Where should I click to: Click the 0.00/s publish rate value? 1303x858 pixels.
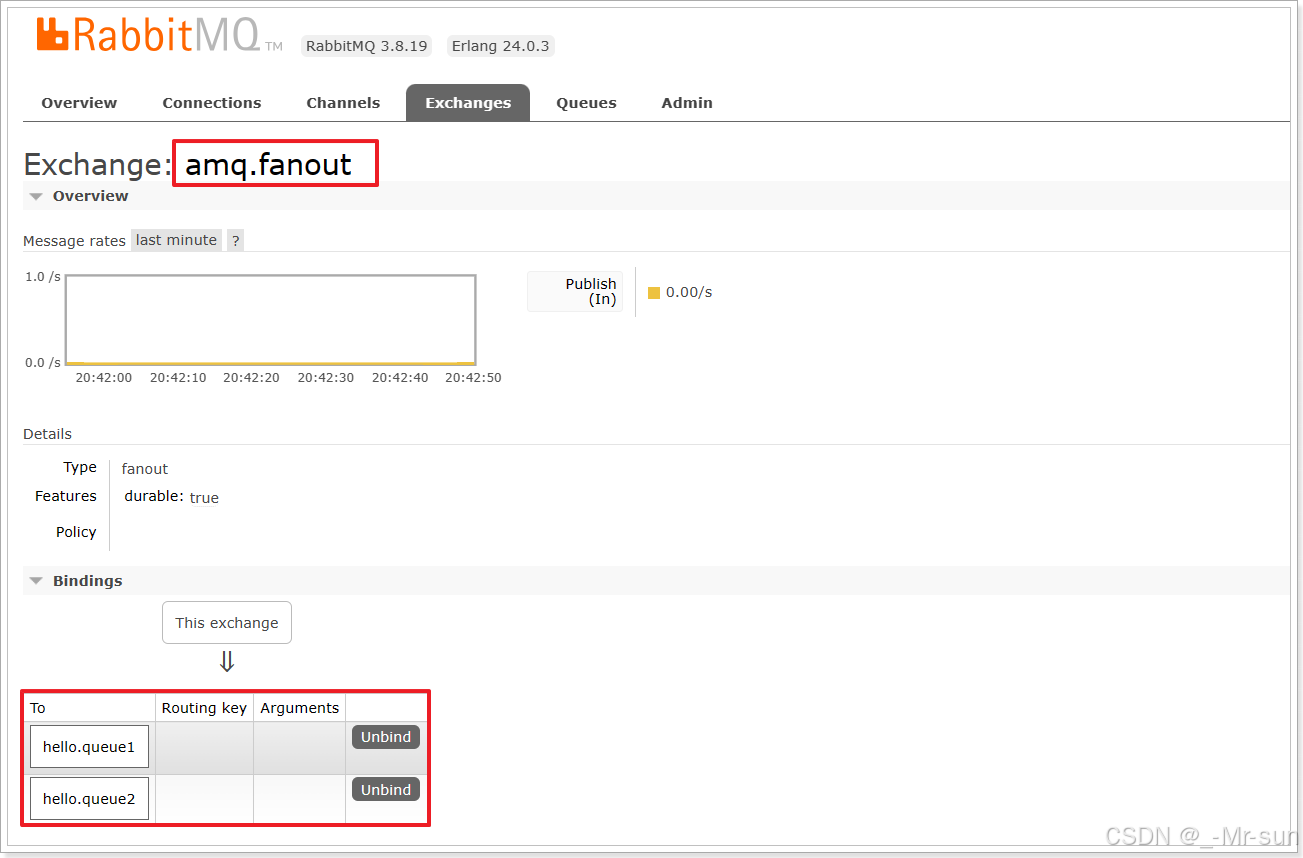[689, 292]
